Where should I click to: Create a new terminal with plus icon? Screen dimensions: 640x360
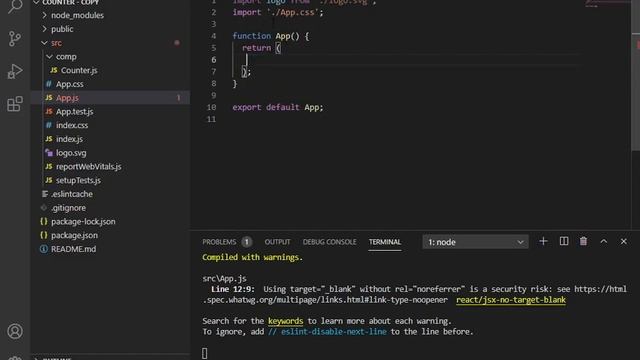[x=543, y=242]
